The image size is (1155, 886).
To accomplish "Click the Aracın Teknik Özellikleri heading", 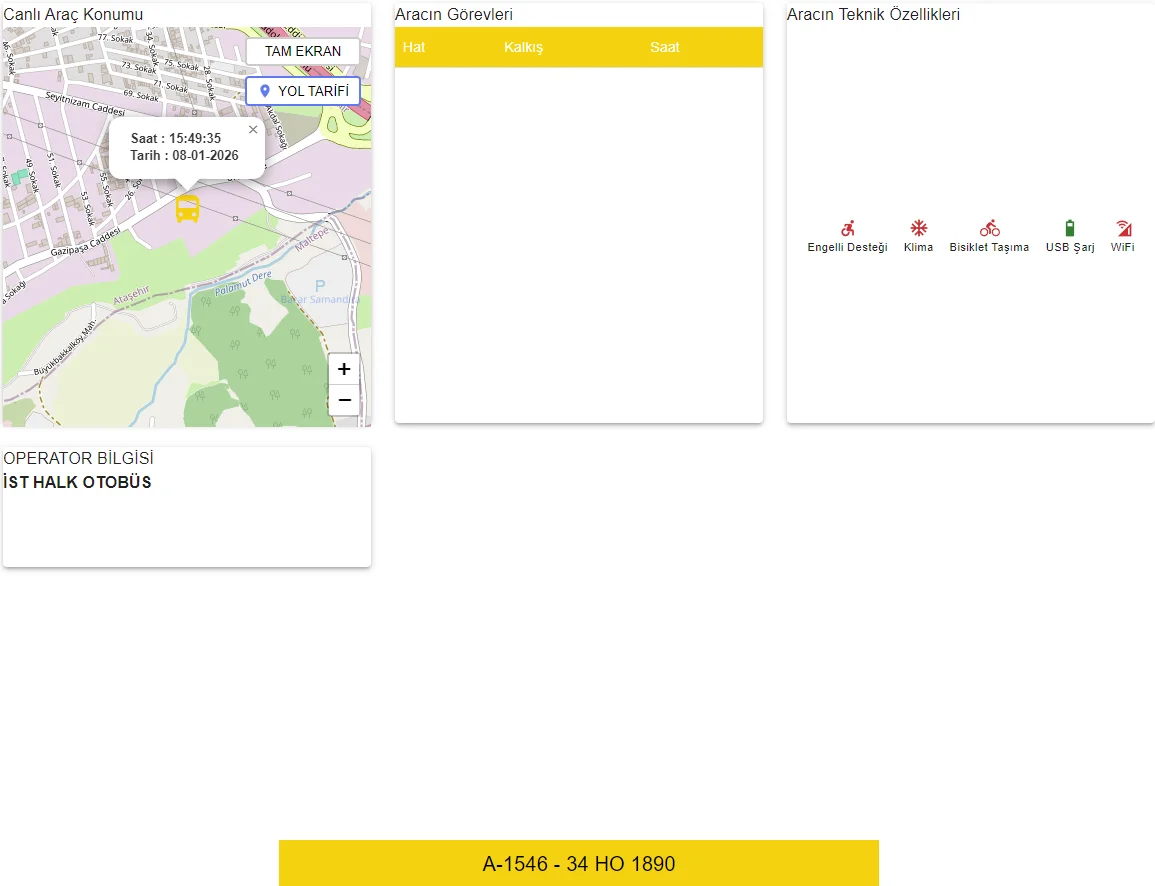I will coord(873,14).
